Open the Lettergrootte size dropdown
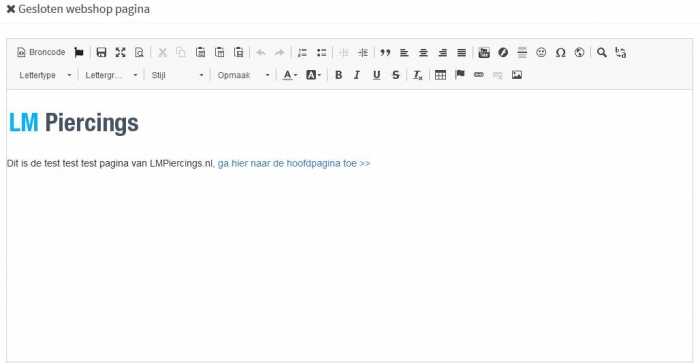The width and height of the screenshot is (700, 363). 111,75
